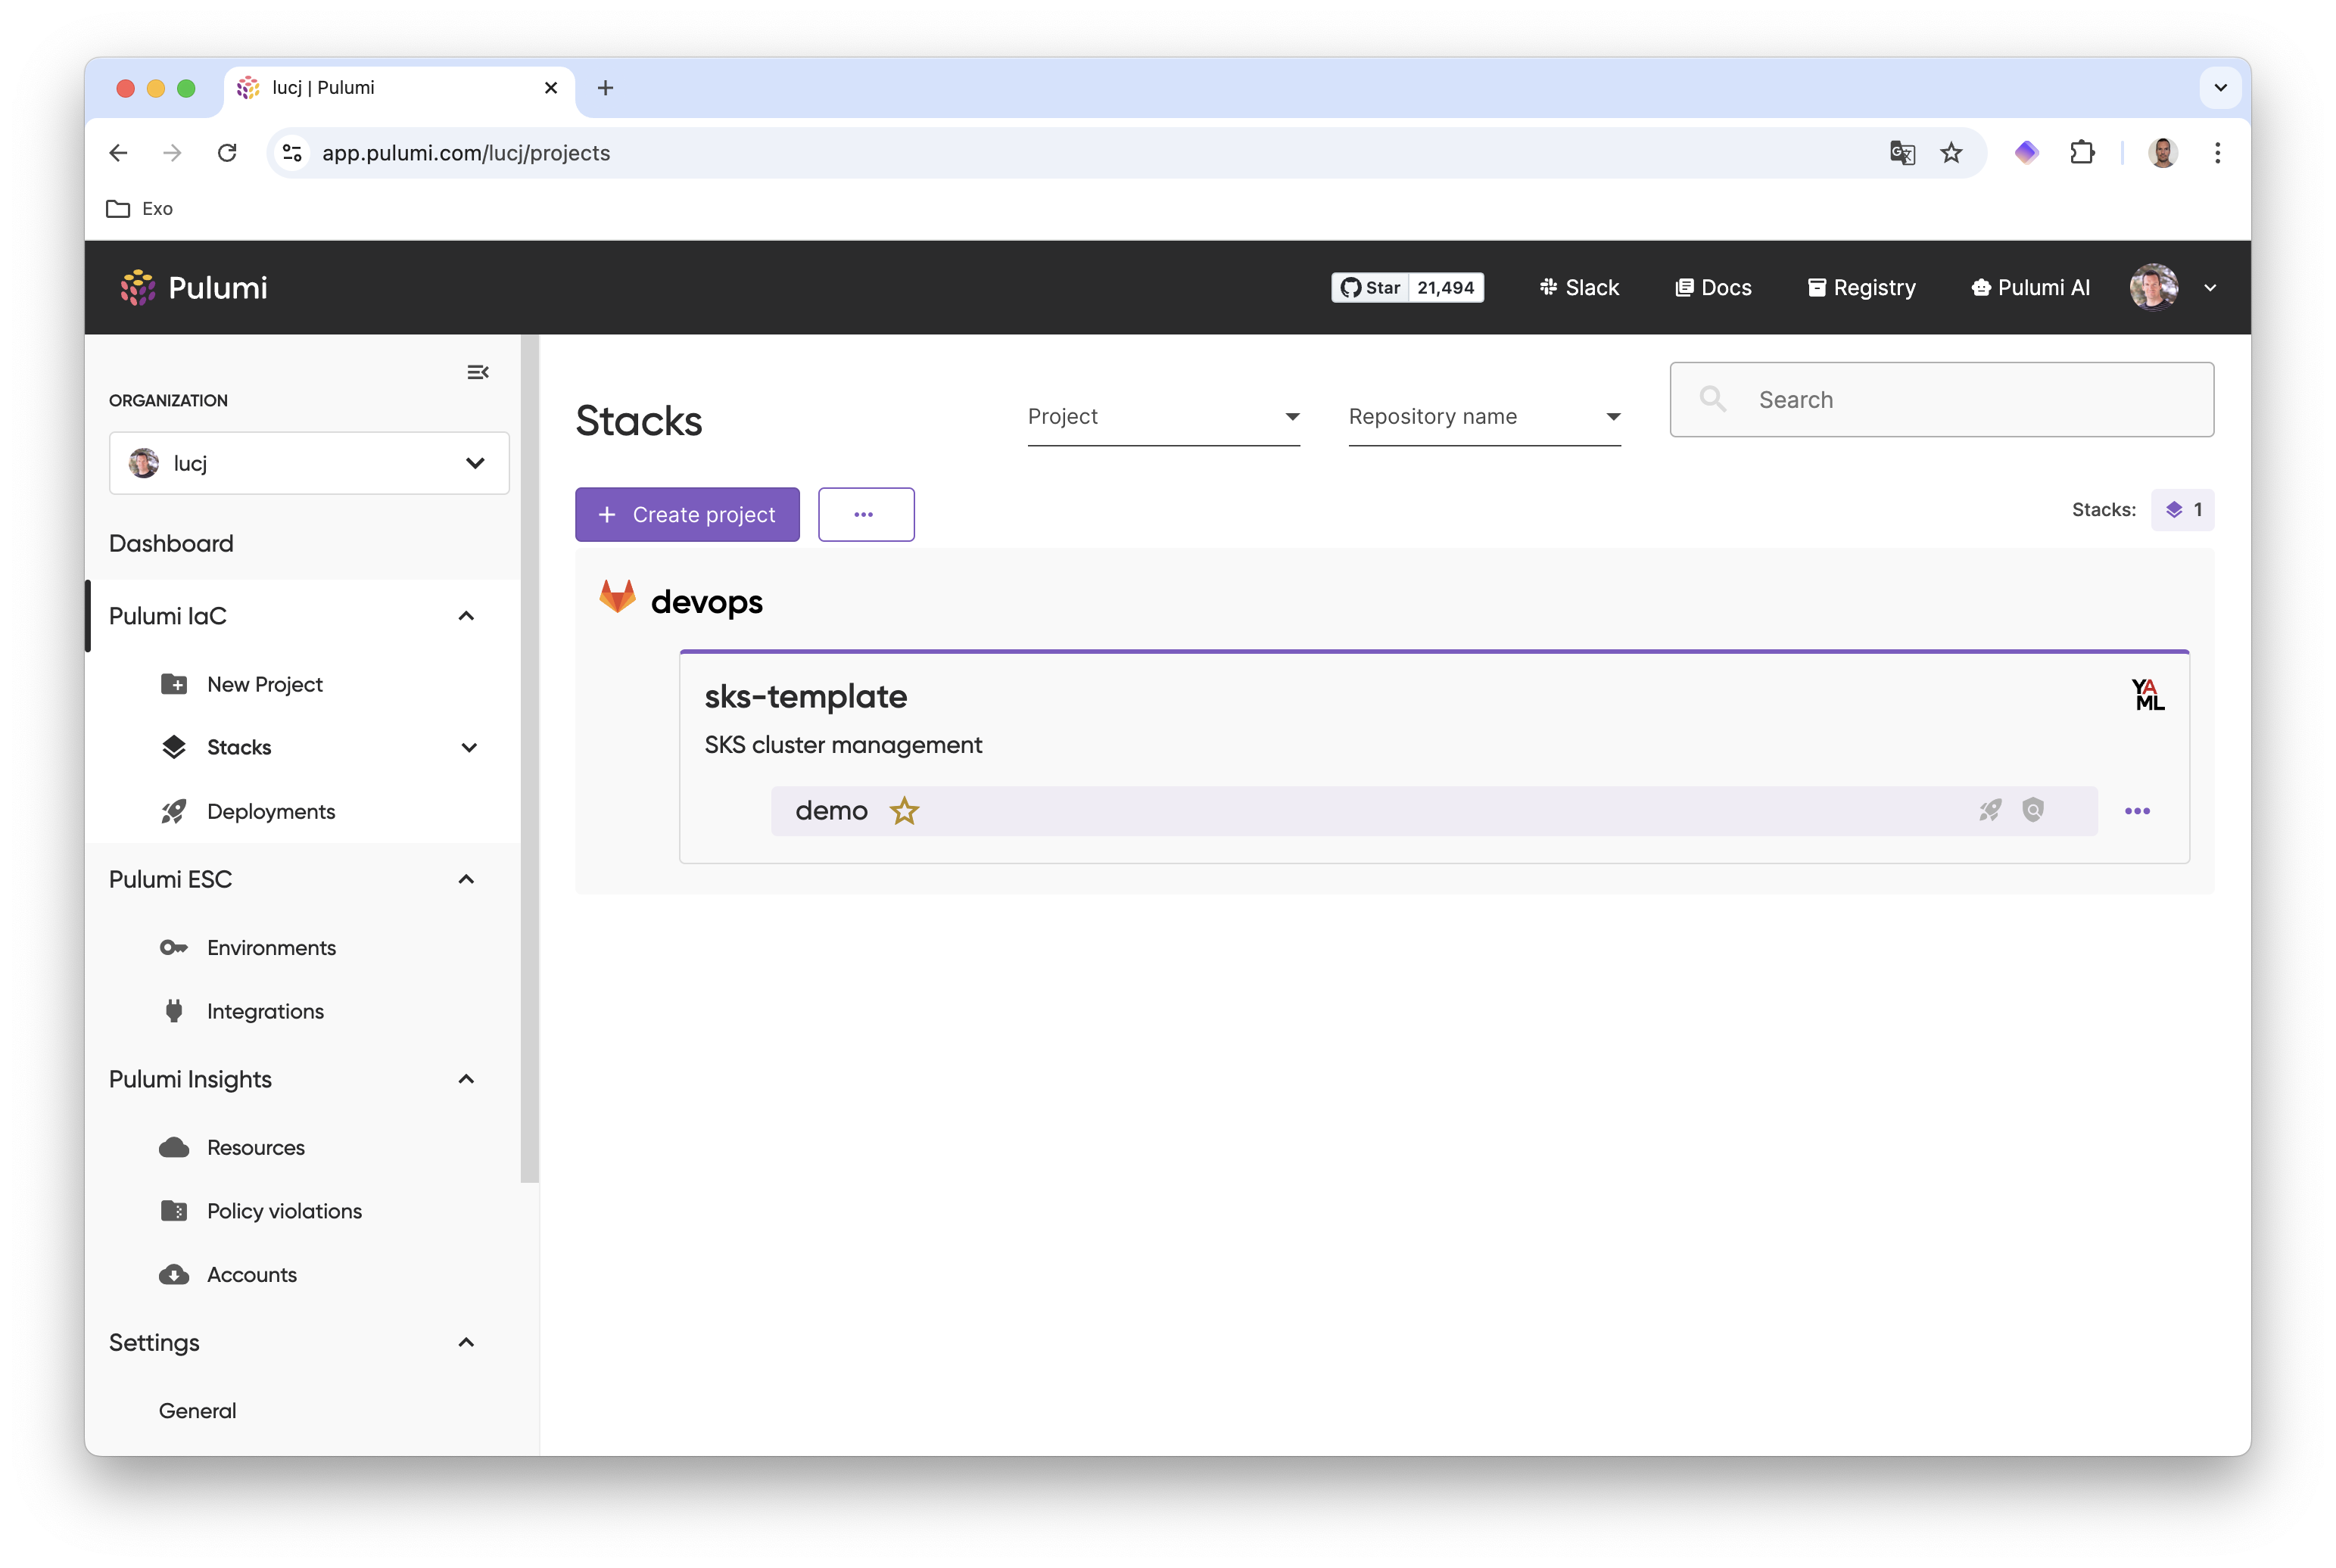Open Environments under Pulumi ESC
Viewport: 2336px width, 1568px height.
271,948
